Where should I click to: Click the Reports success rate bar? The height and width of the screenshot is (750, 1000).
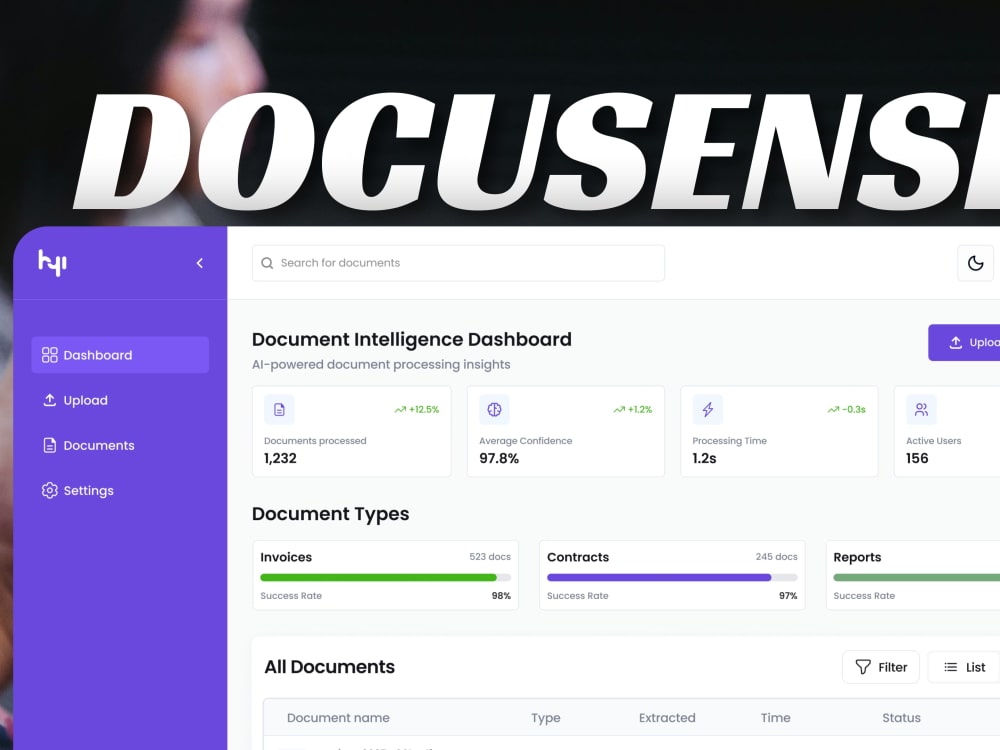916,577
